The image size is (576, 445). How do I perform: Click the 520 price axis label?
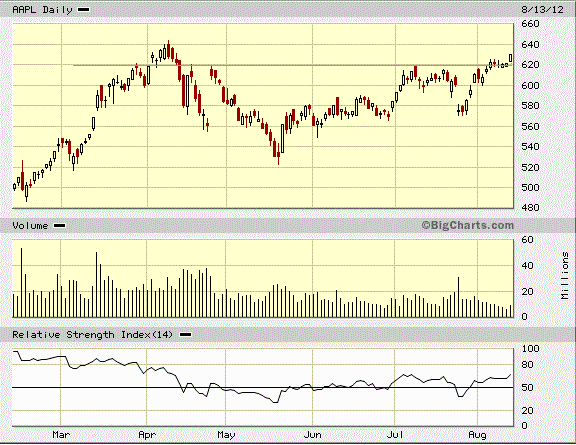pyautogui.click(x=530, y=167)
